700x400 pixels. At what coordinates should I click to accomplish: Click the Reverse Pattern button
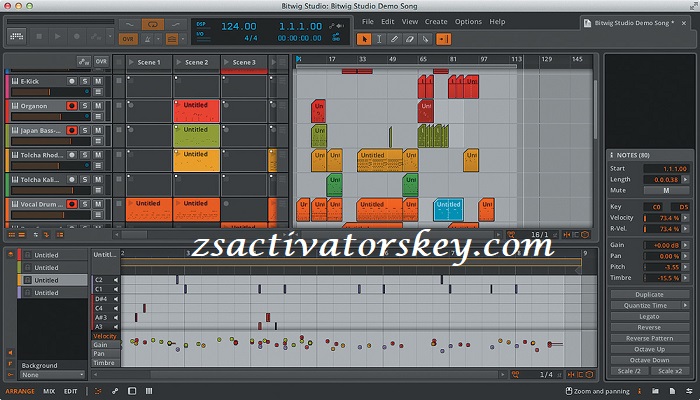(649, 338)
